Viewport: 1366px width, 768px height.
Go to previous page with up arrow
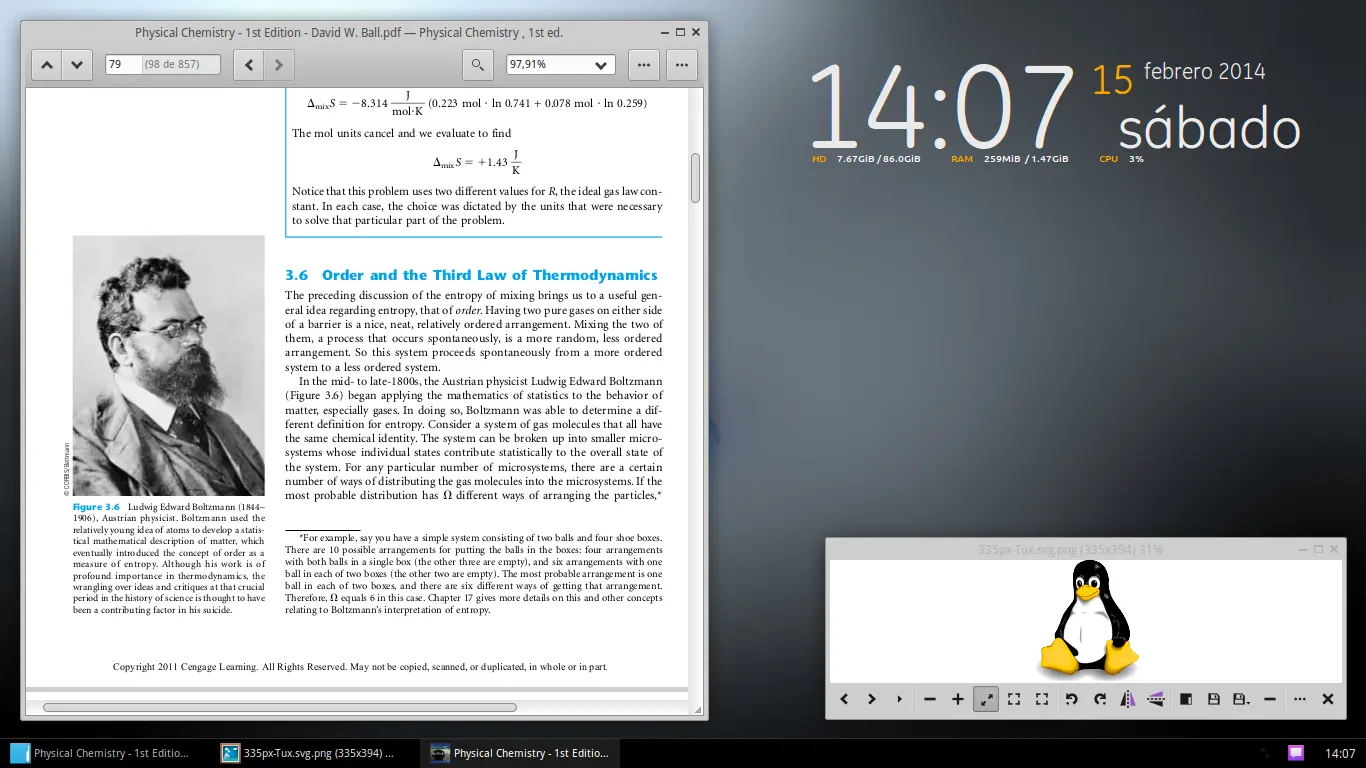click(47, 65)
